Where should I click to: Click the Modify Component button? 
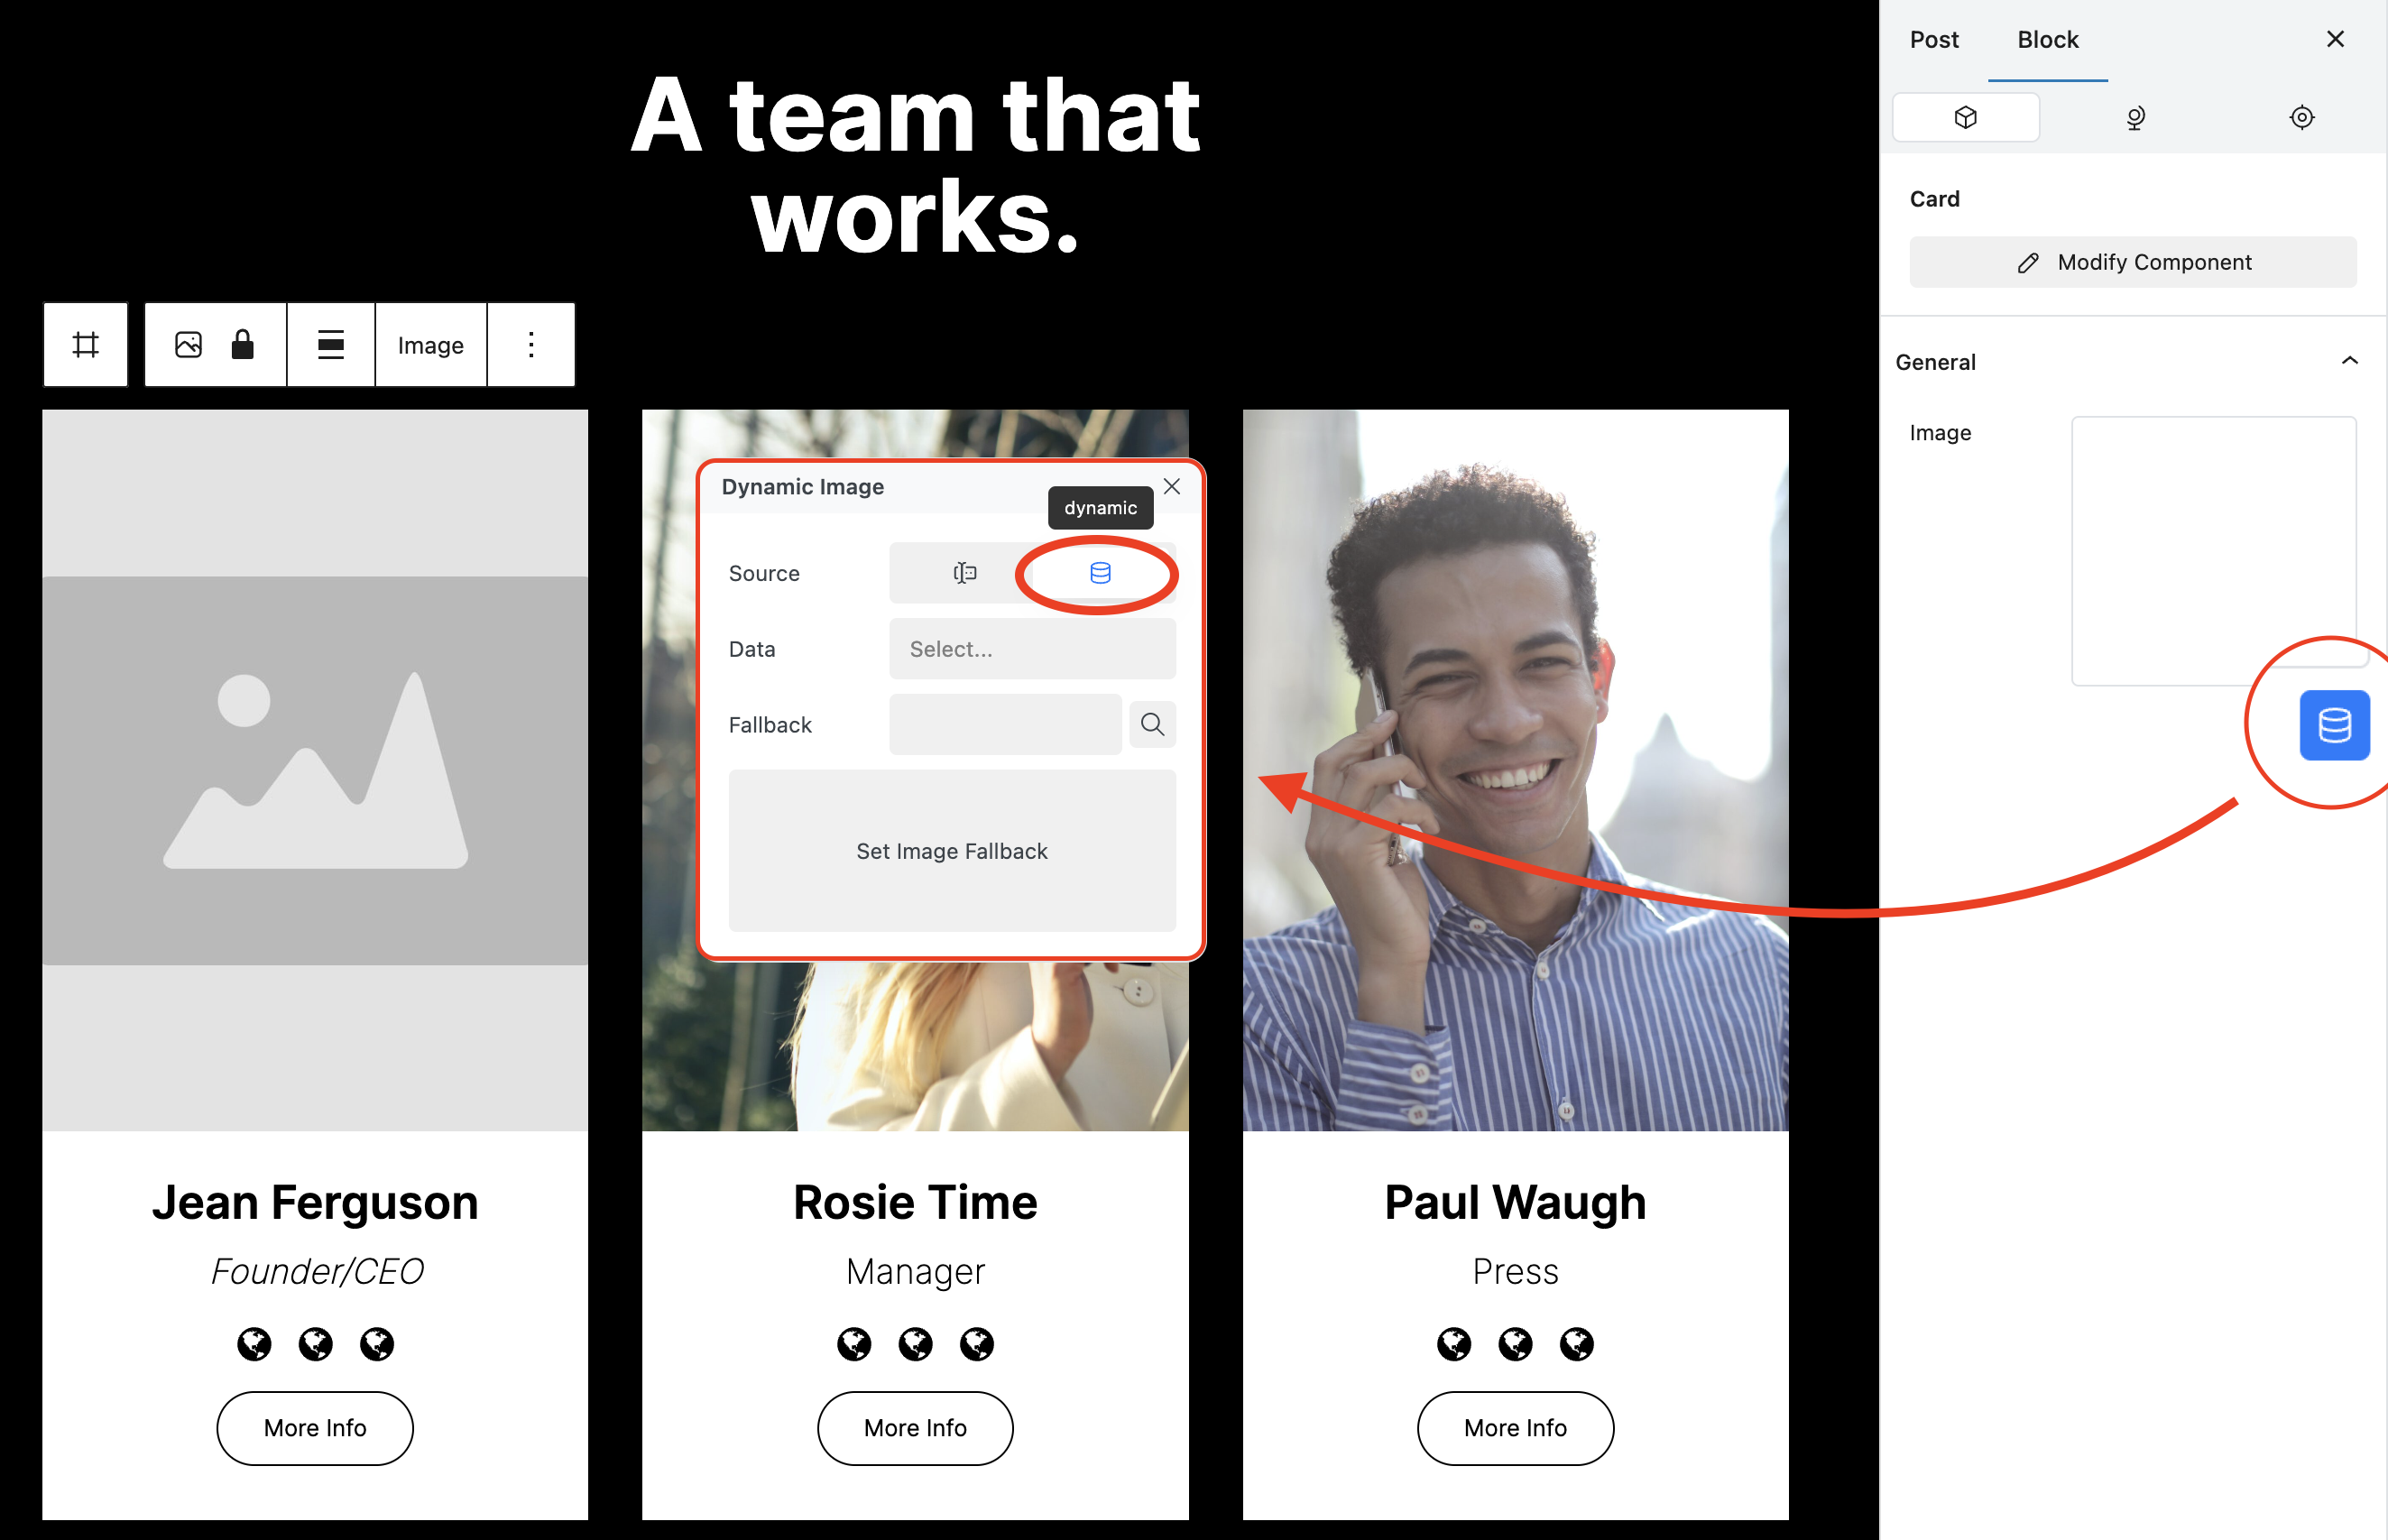tap(2132, 262)
